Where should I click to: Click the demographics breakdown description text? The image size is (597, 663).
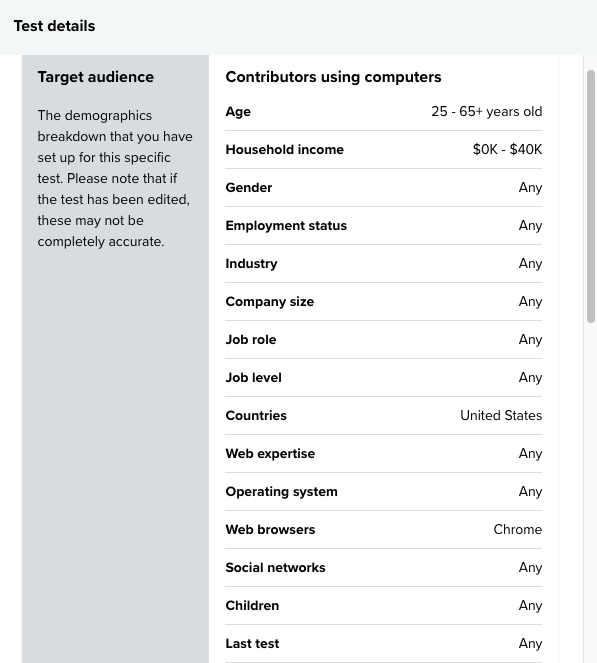(115, 178)
